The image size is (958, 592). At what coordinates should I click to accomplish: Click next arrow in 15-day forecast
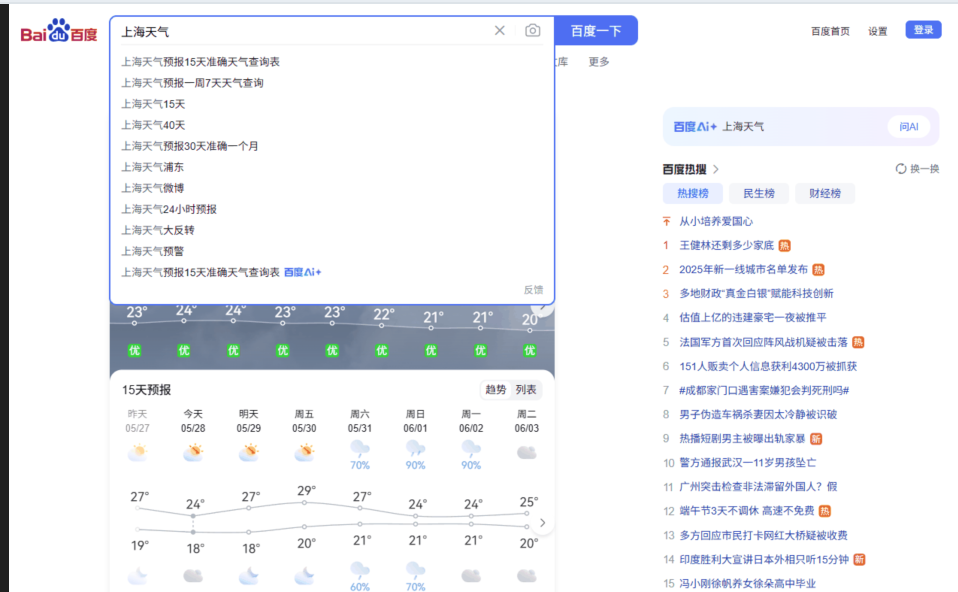543,523
